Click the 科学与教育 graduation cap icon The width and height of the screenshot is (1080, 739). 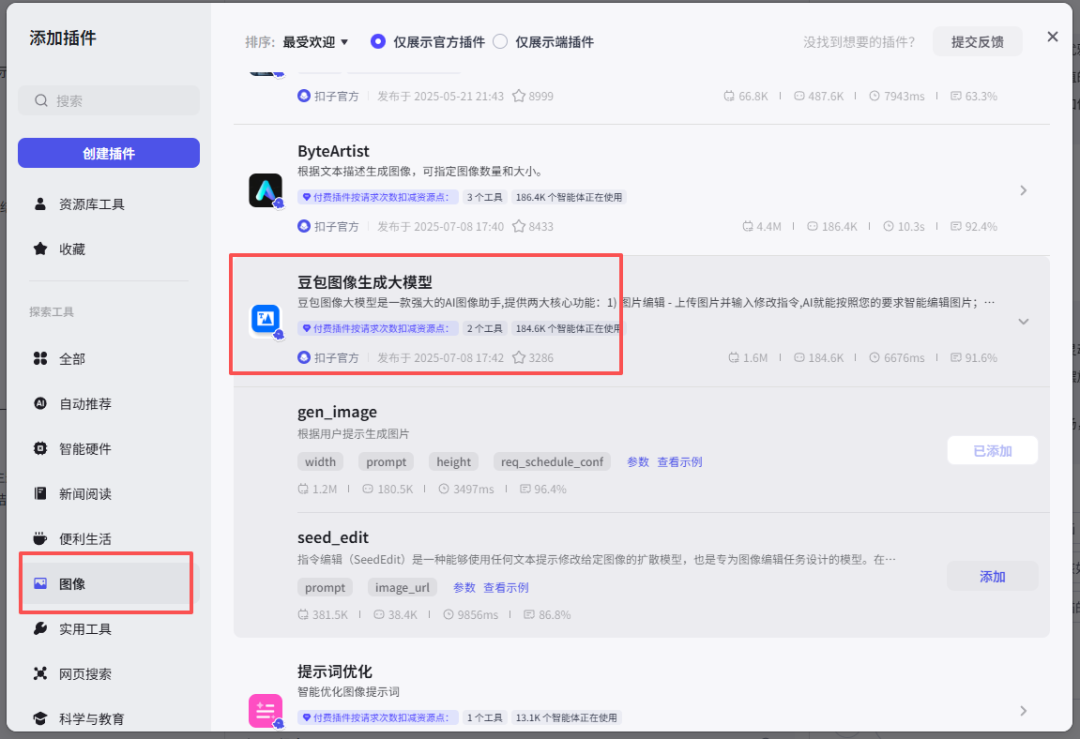point(40,718)
